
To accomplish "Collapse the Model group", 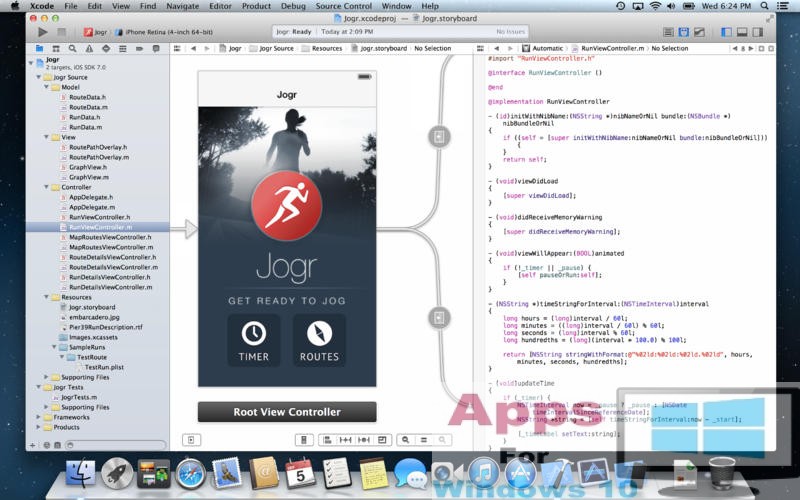I will 46,87.
